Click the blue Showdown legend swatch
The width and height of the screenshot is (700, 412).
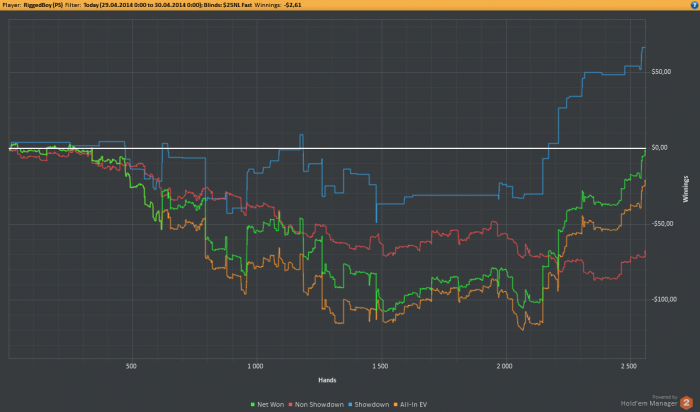pyautogui.click(x=350, y=405)
